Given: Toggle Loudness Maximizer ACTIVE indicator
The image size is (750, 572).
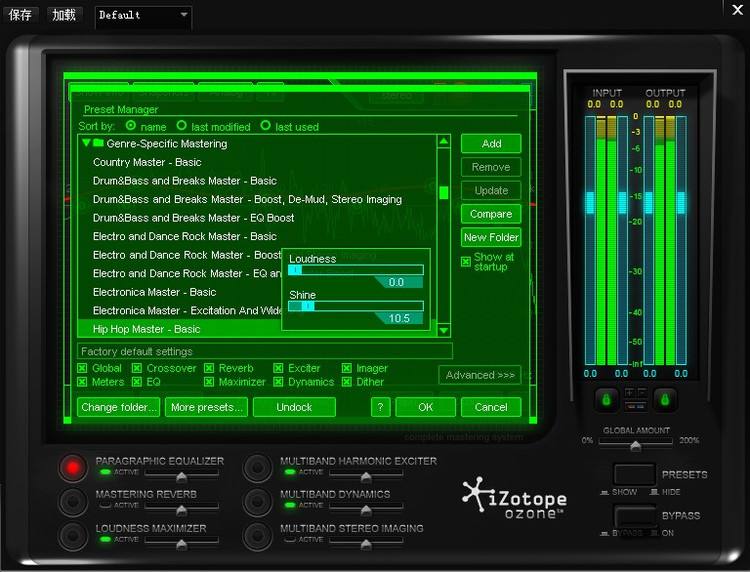Looking at the screenshot, I should pyautogui.click(x=105, y=539).
